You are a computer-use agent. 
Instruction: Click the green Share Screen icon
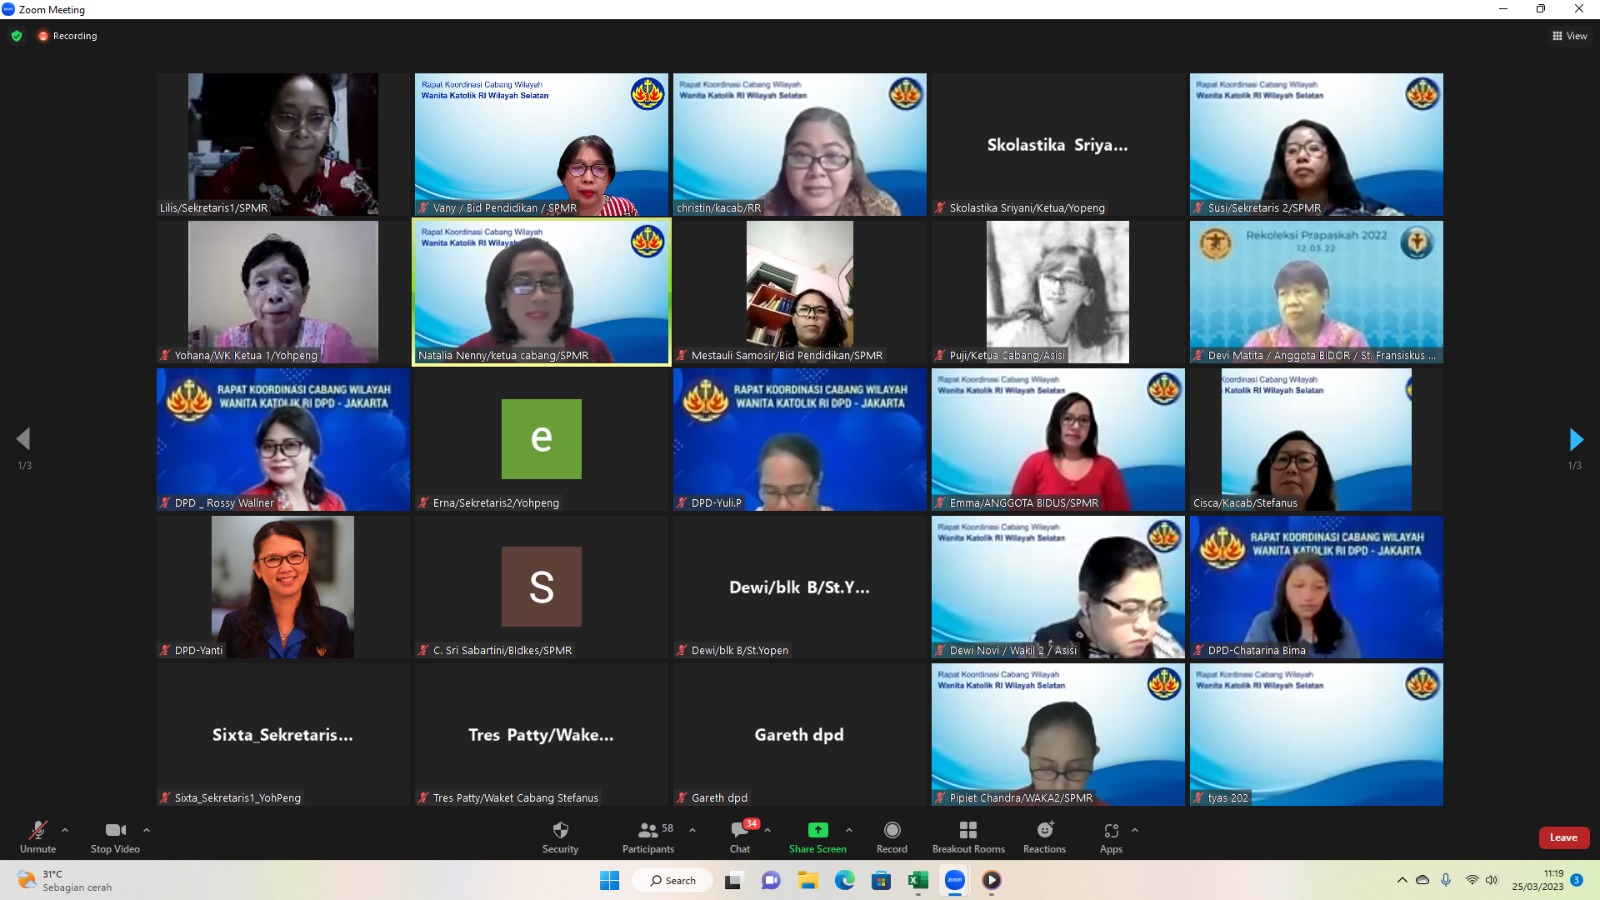(817, 830)
